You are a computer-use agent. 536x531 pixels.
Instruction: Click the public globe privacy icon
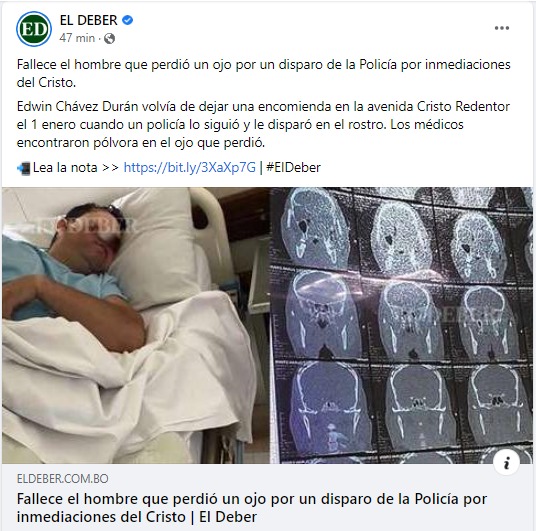tap(109, 38)
